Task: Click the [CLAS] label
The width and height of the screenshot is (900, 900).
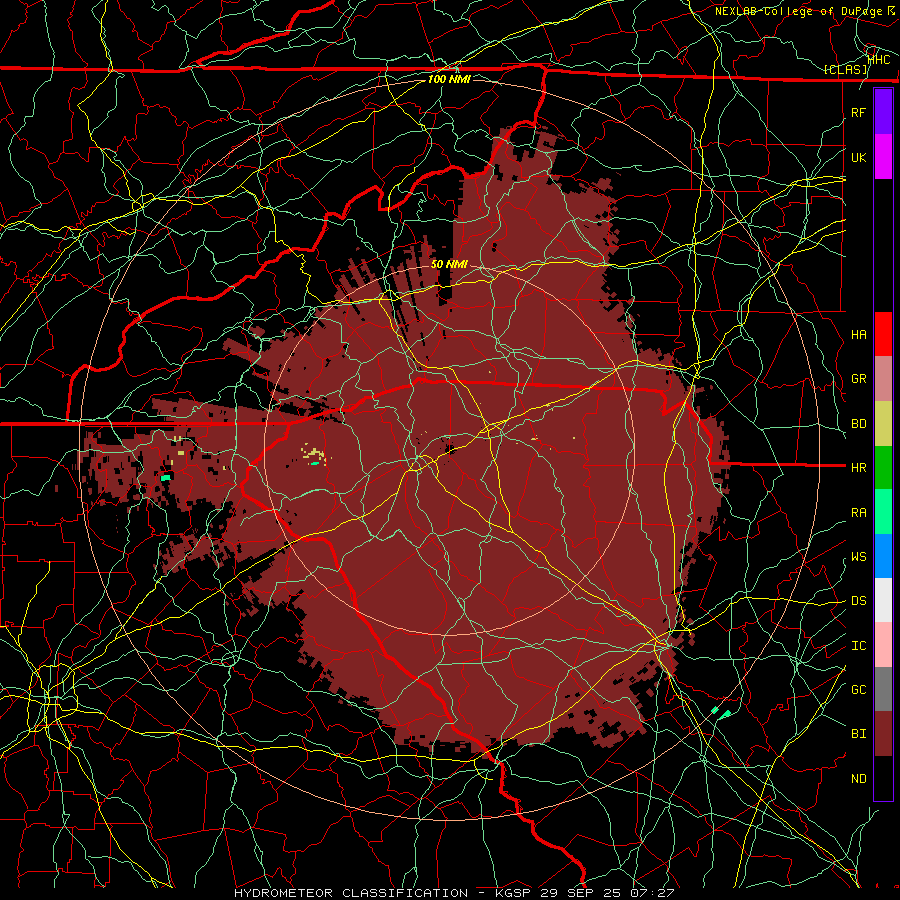Action: click(846, 70)
